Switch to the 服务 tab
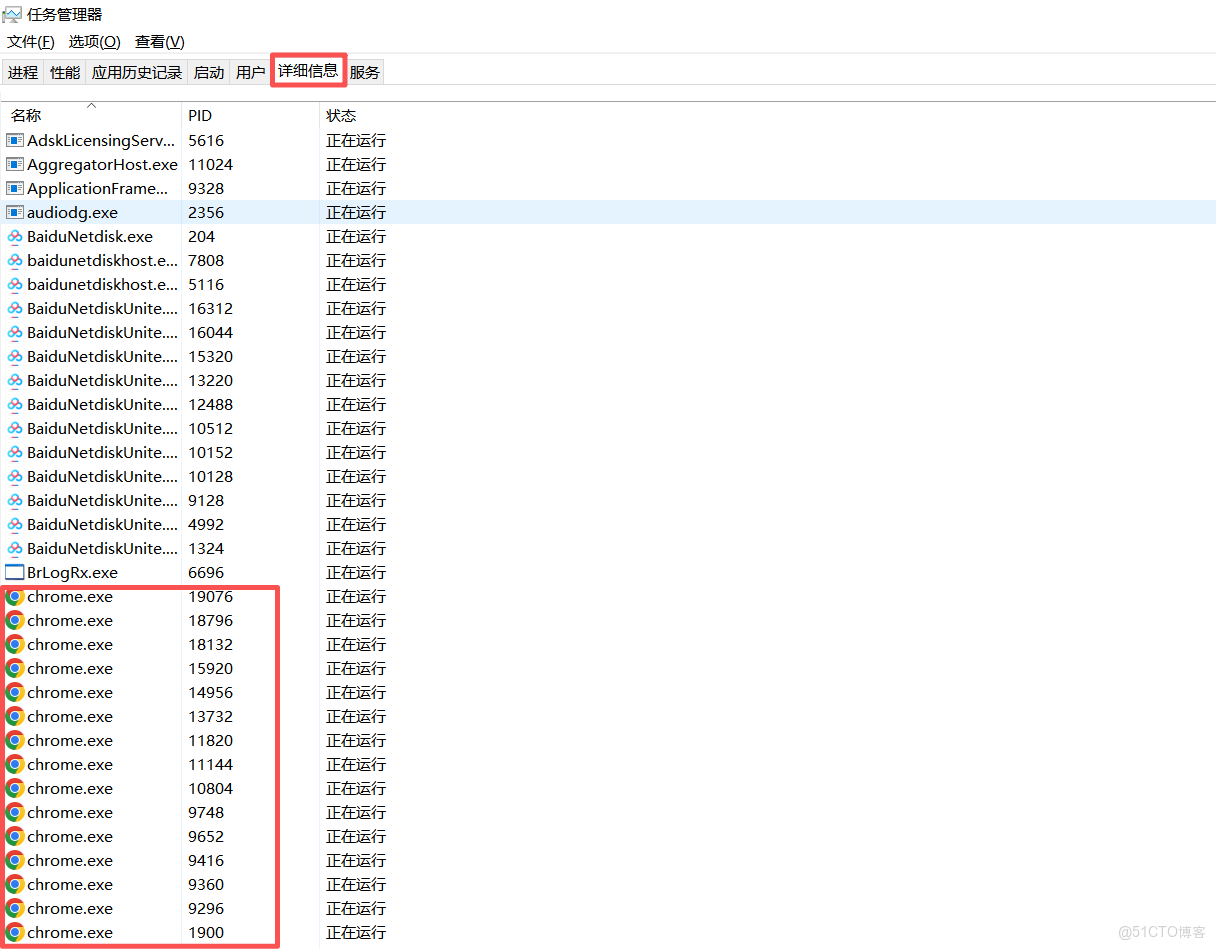This screenshot has height=949, width=1216. click(365, 72)
